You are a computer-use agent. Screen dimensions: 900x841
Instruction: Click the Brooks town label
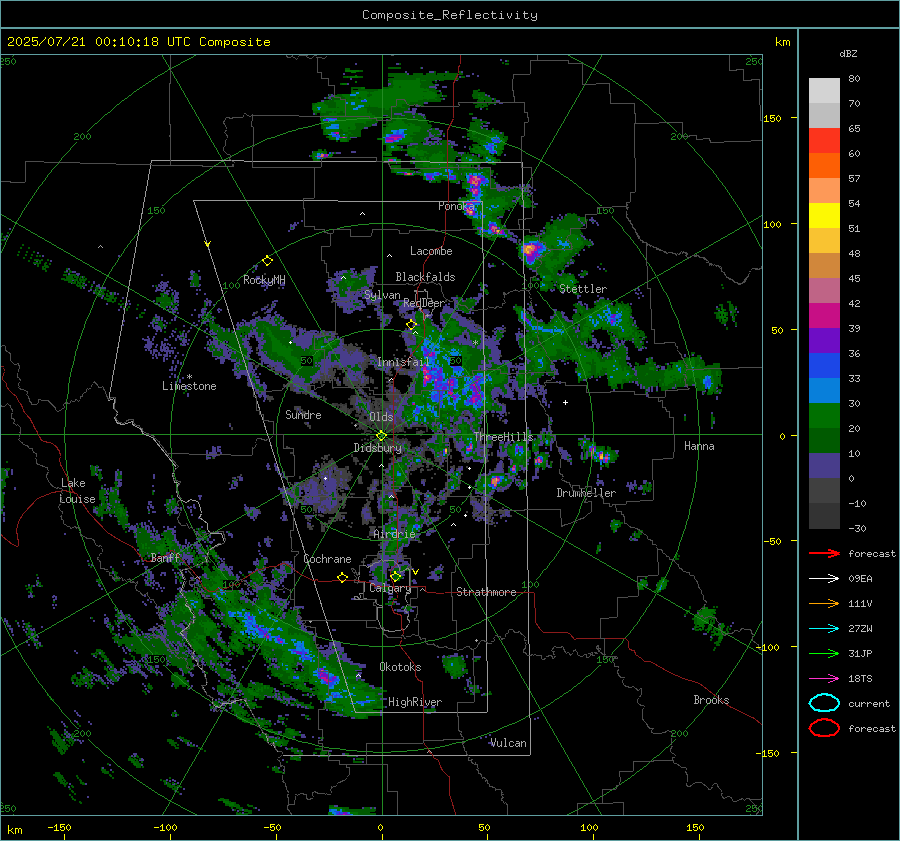pyautogui.click(x=711, y=700)
